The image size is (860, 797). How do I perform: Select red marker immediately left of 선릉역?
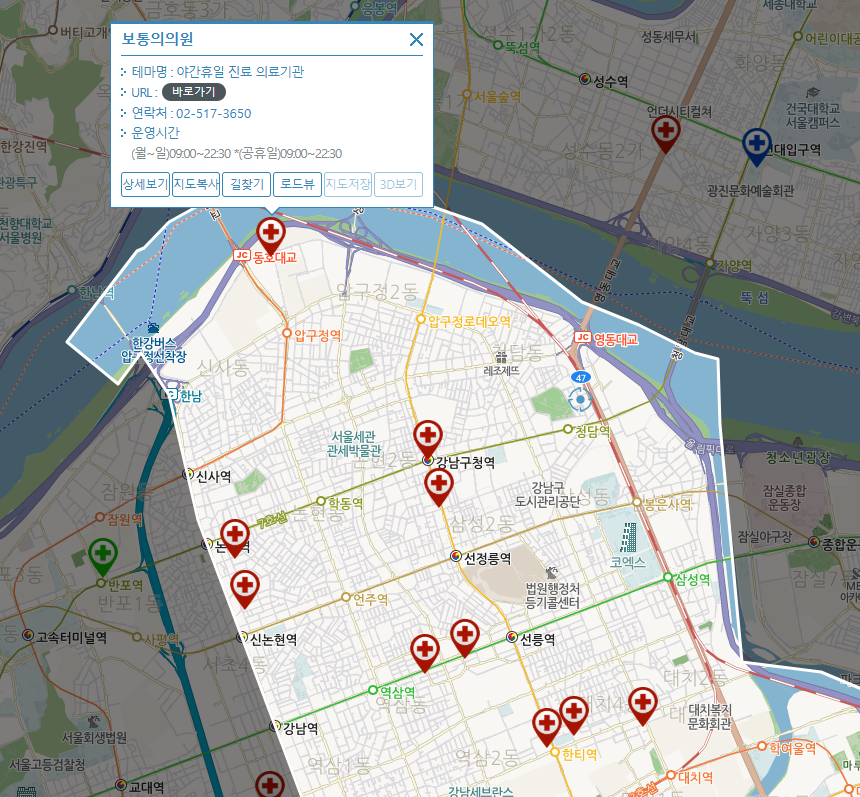coord(465,636)
